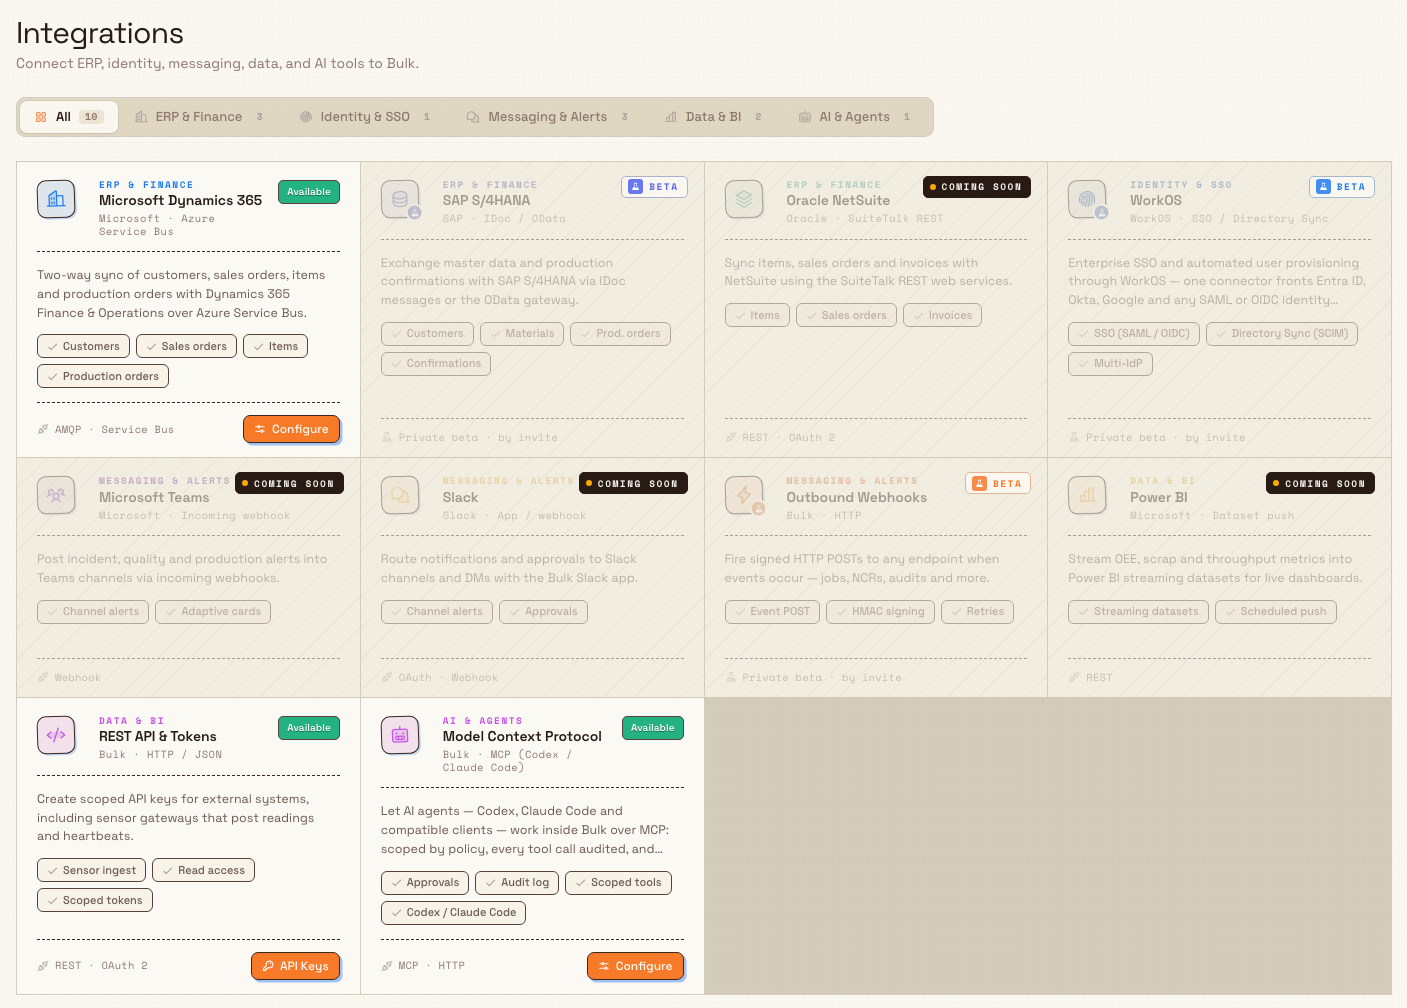The width and height of the screenshot is (1407, 1008).
Task: Filter by Identity & SSO tab
Action: click(x=365, y=117)
